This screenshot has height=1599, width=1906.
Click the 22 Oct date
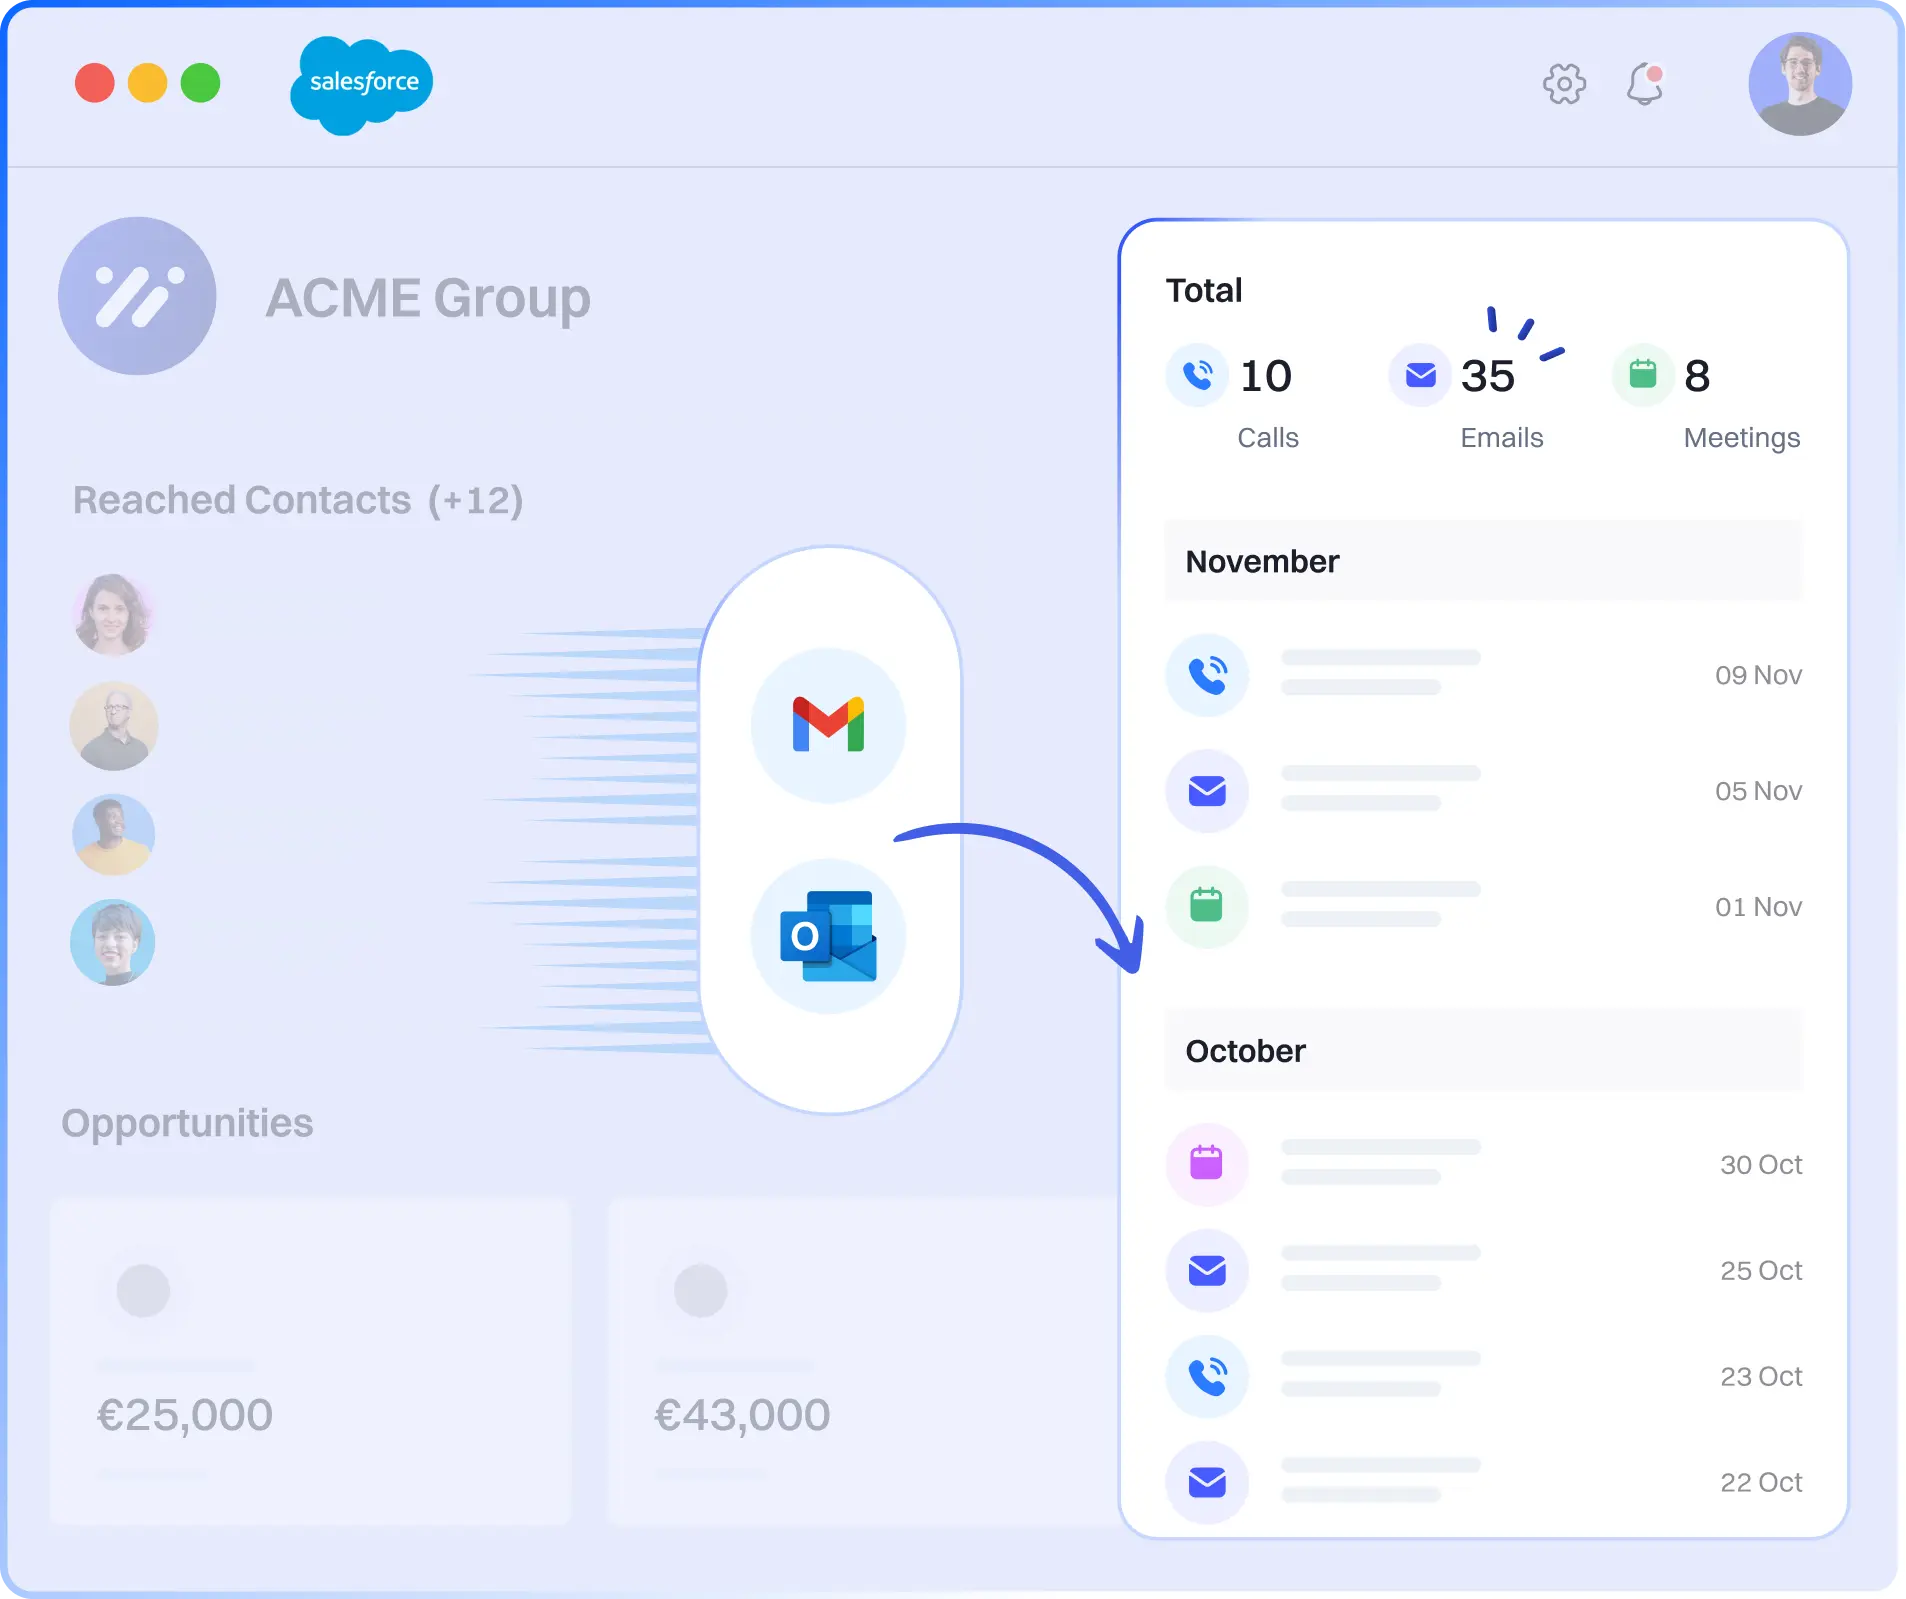[1761, 1483]
